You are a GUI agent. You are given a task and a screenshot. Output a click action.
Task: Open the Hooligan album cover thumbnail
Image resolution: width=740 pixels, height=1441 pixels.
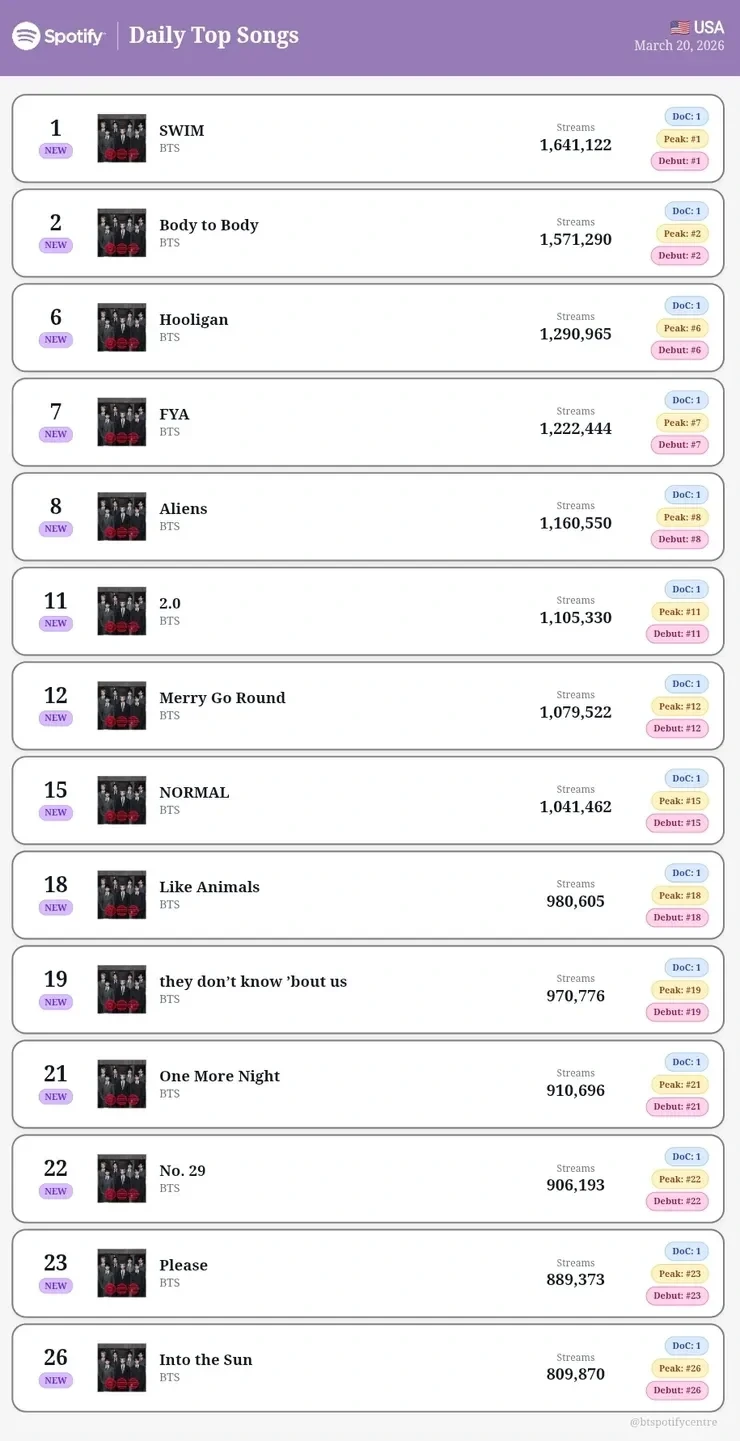(x=122, y=327)
